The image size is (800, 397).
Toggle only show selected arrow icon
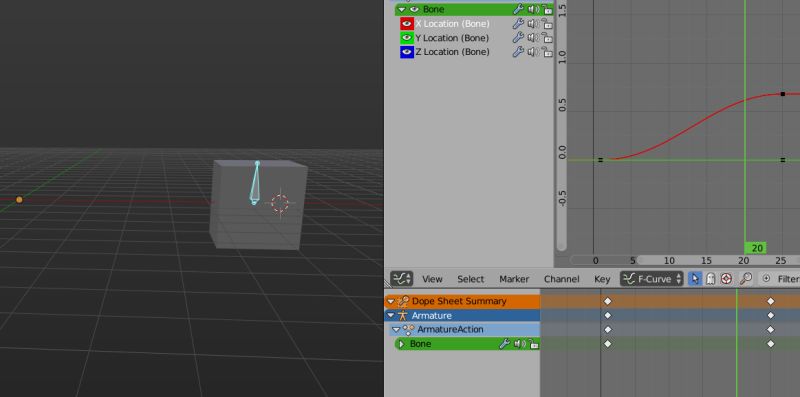pyautogui.click(x=695, y=279)
